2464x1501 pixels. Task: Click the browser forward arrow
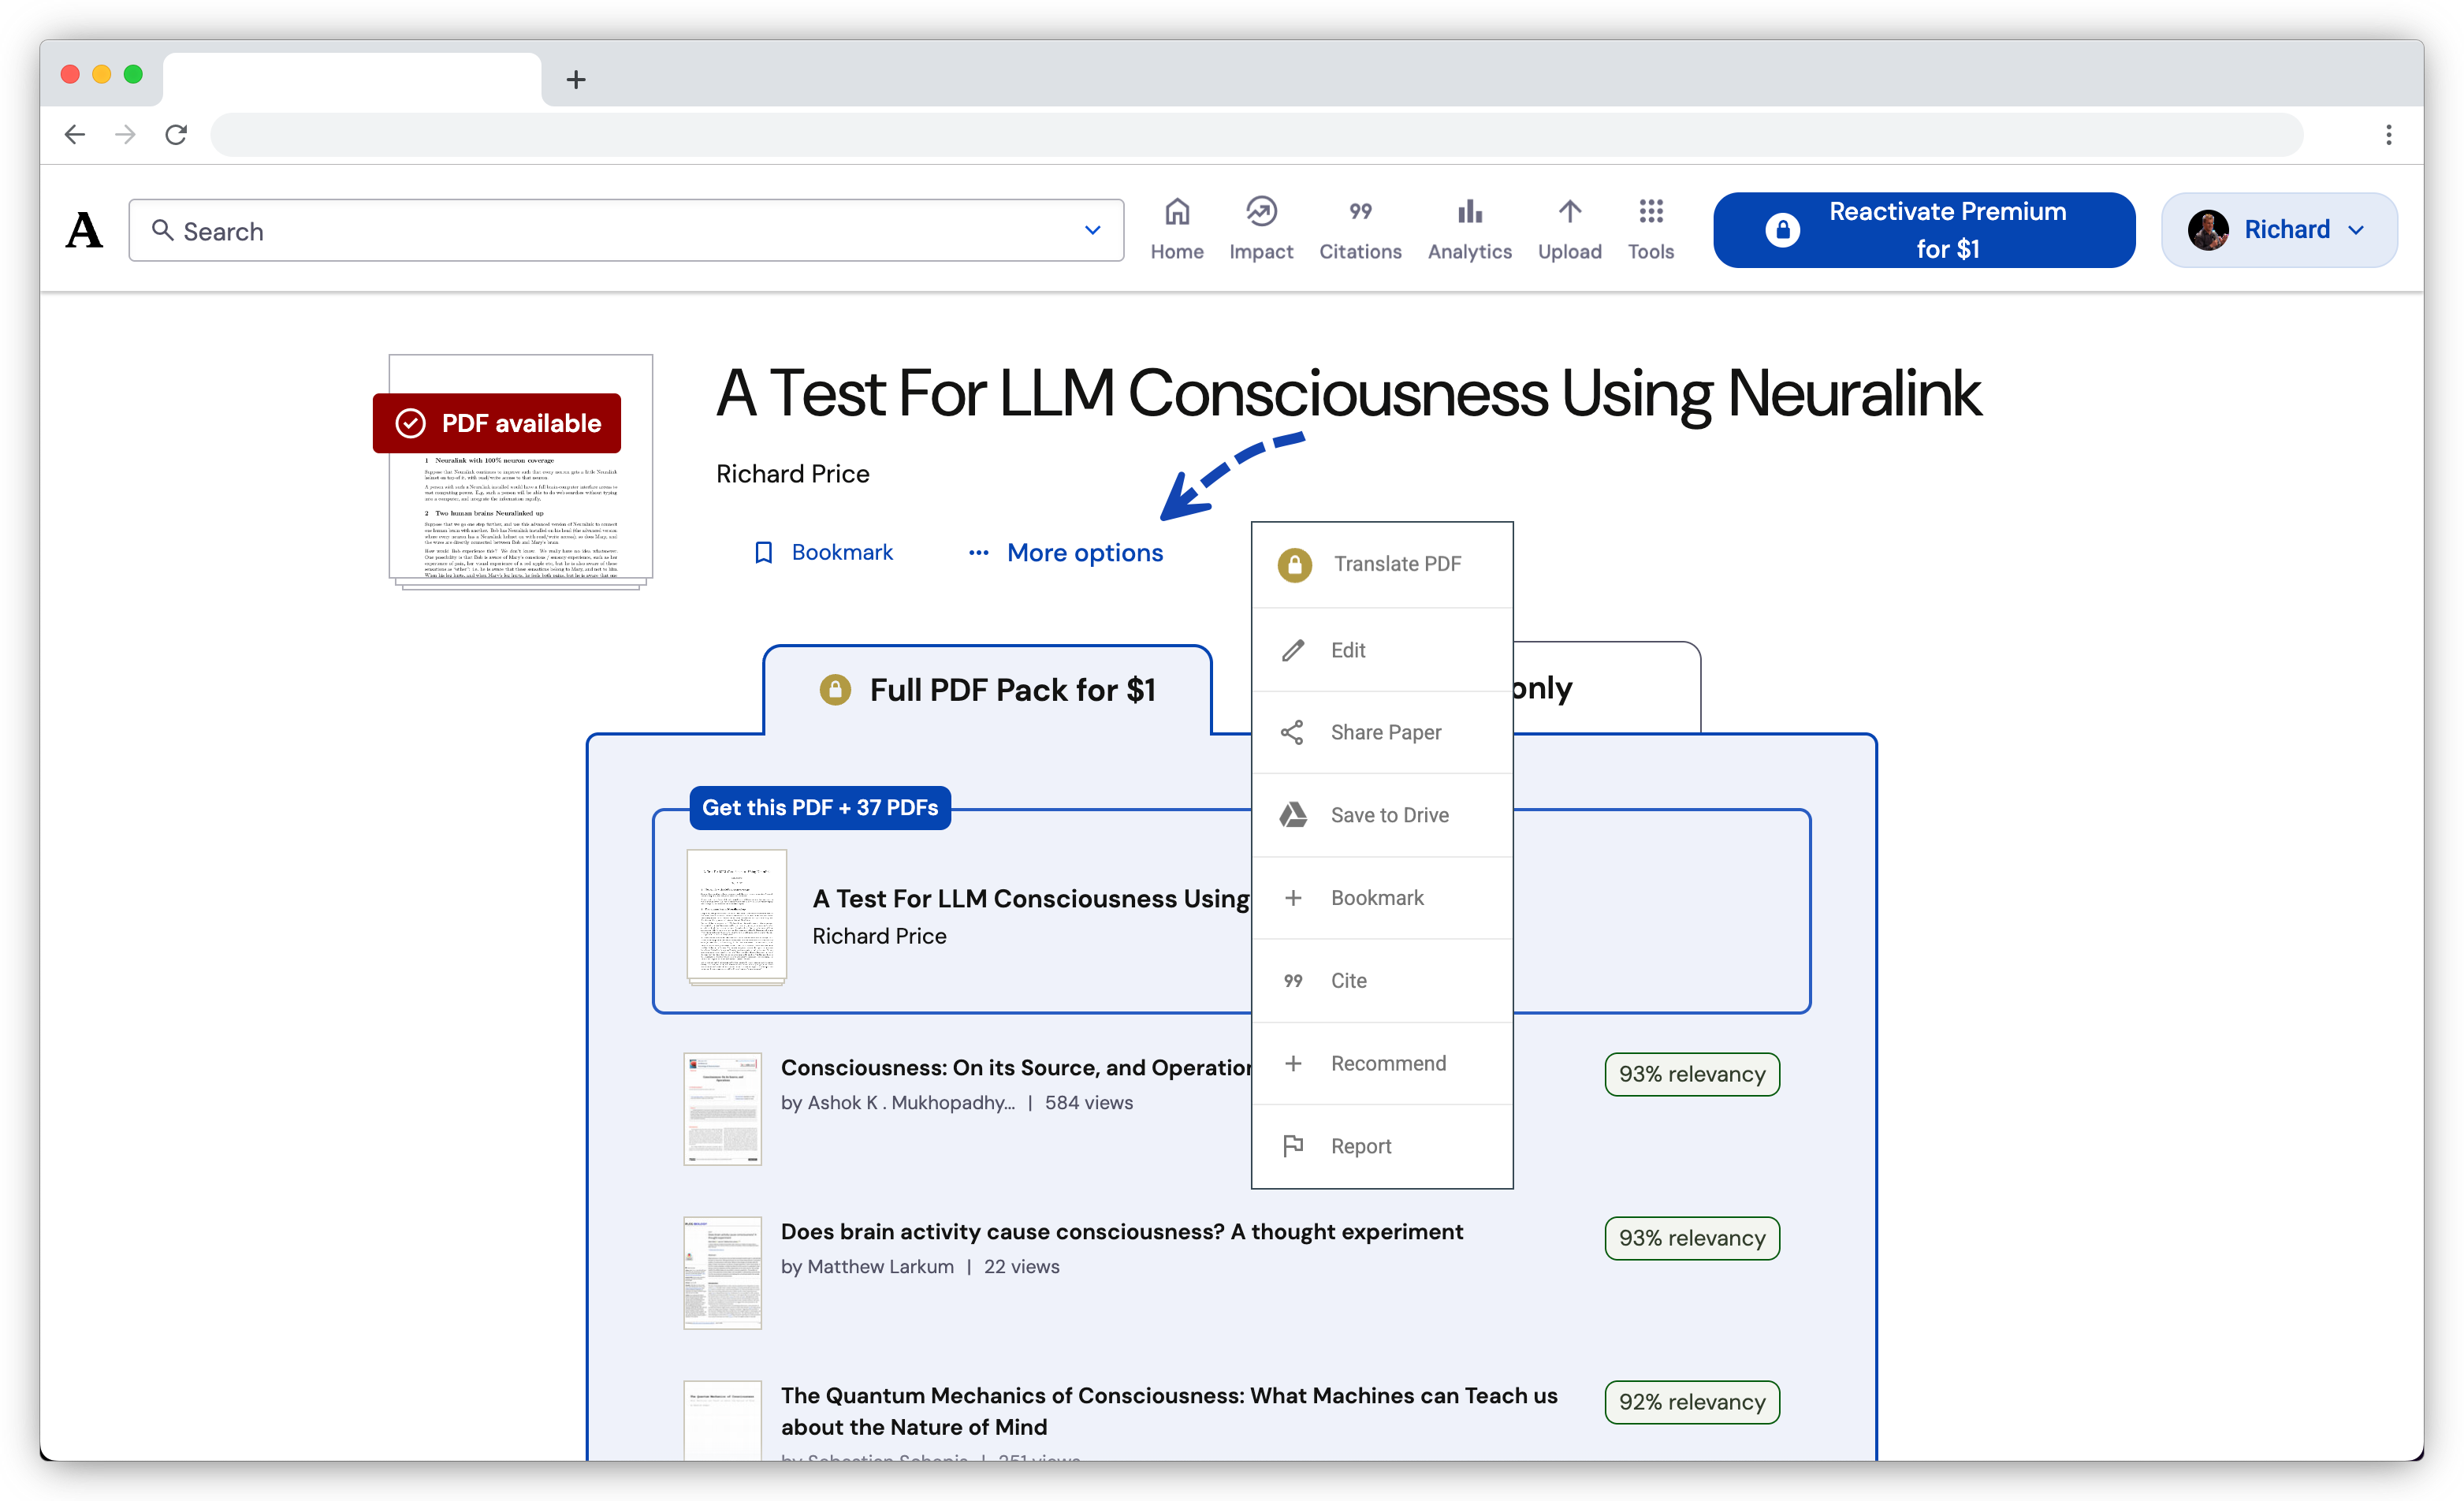click(125, 134)
